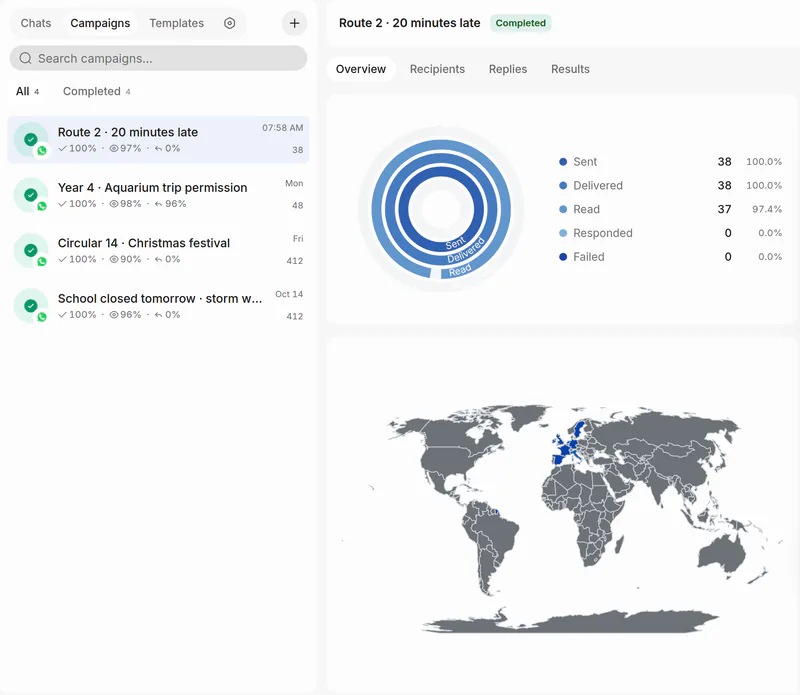Switch to the Results tab
The width and height of the screenshot is (800, 695).
point(570,69)
